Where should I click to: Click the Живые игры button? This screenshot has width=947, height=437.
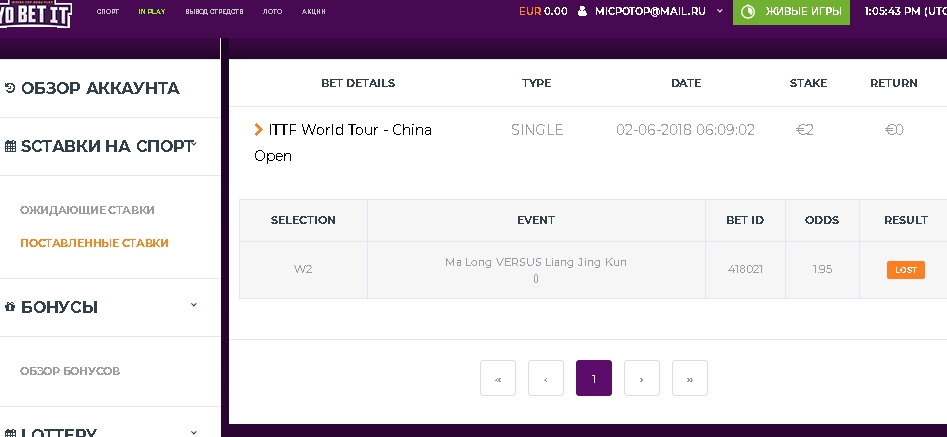click(x=791, y=12)
